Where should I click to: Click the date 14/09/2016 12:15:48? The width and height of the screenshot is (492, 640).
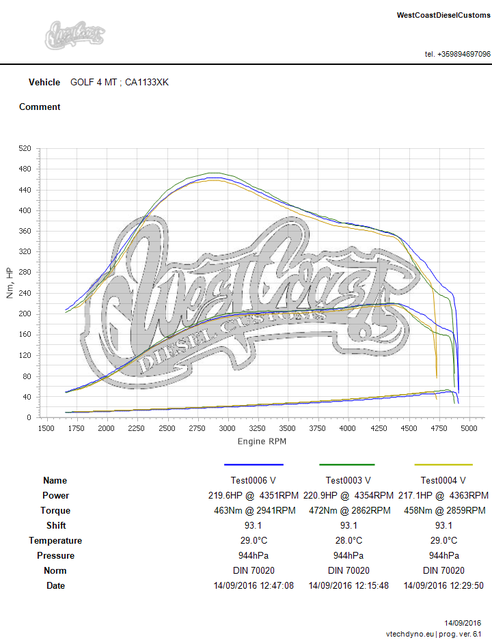349,586
